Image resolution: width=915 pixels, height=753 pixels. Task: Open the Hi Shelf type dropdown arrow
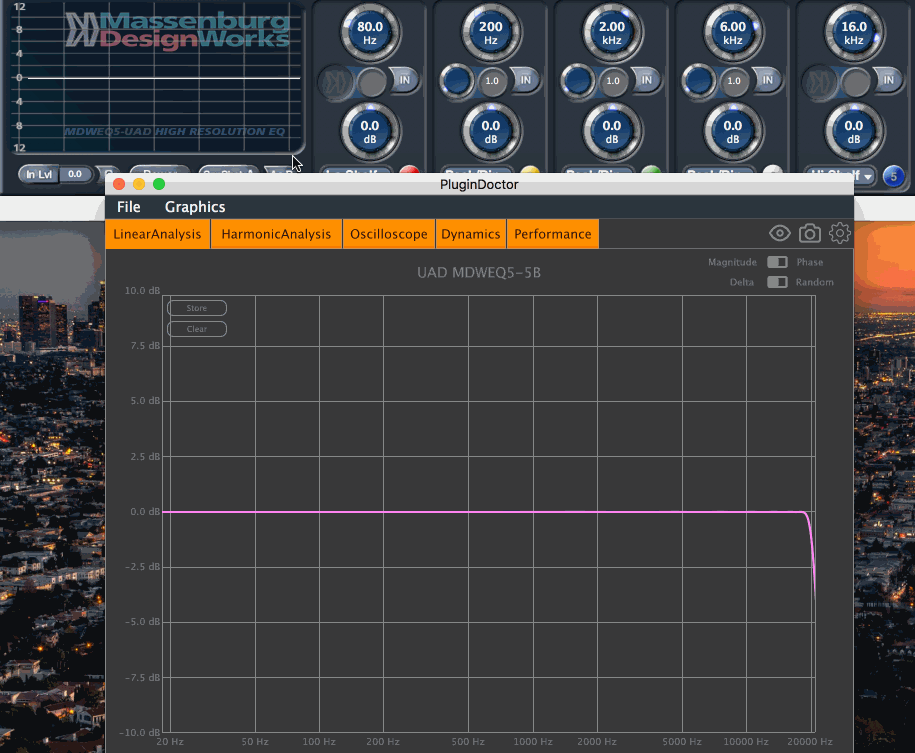(x=868, y=176)
